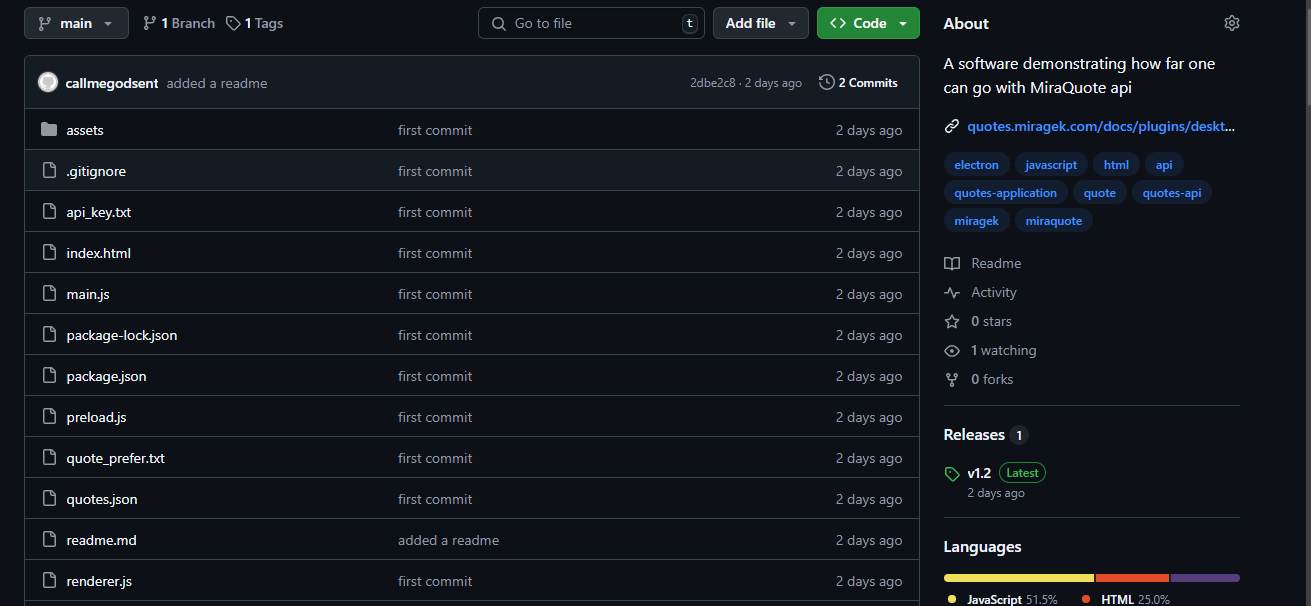The image size is (1311, 606).
Task: Open the About settings gear icon
Action: click(1232, 23)
